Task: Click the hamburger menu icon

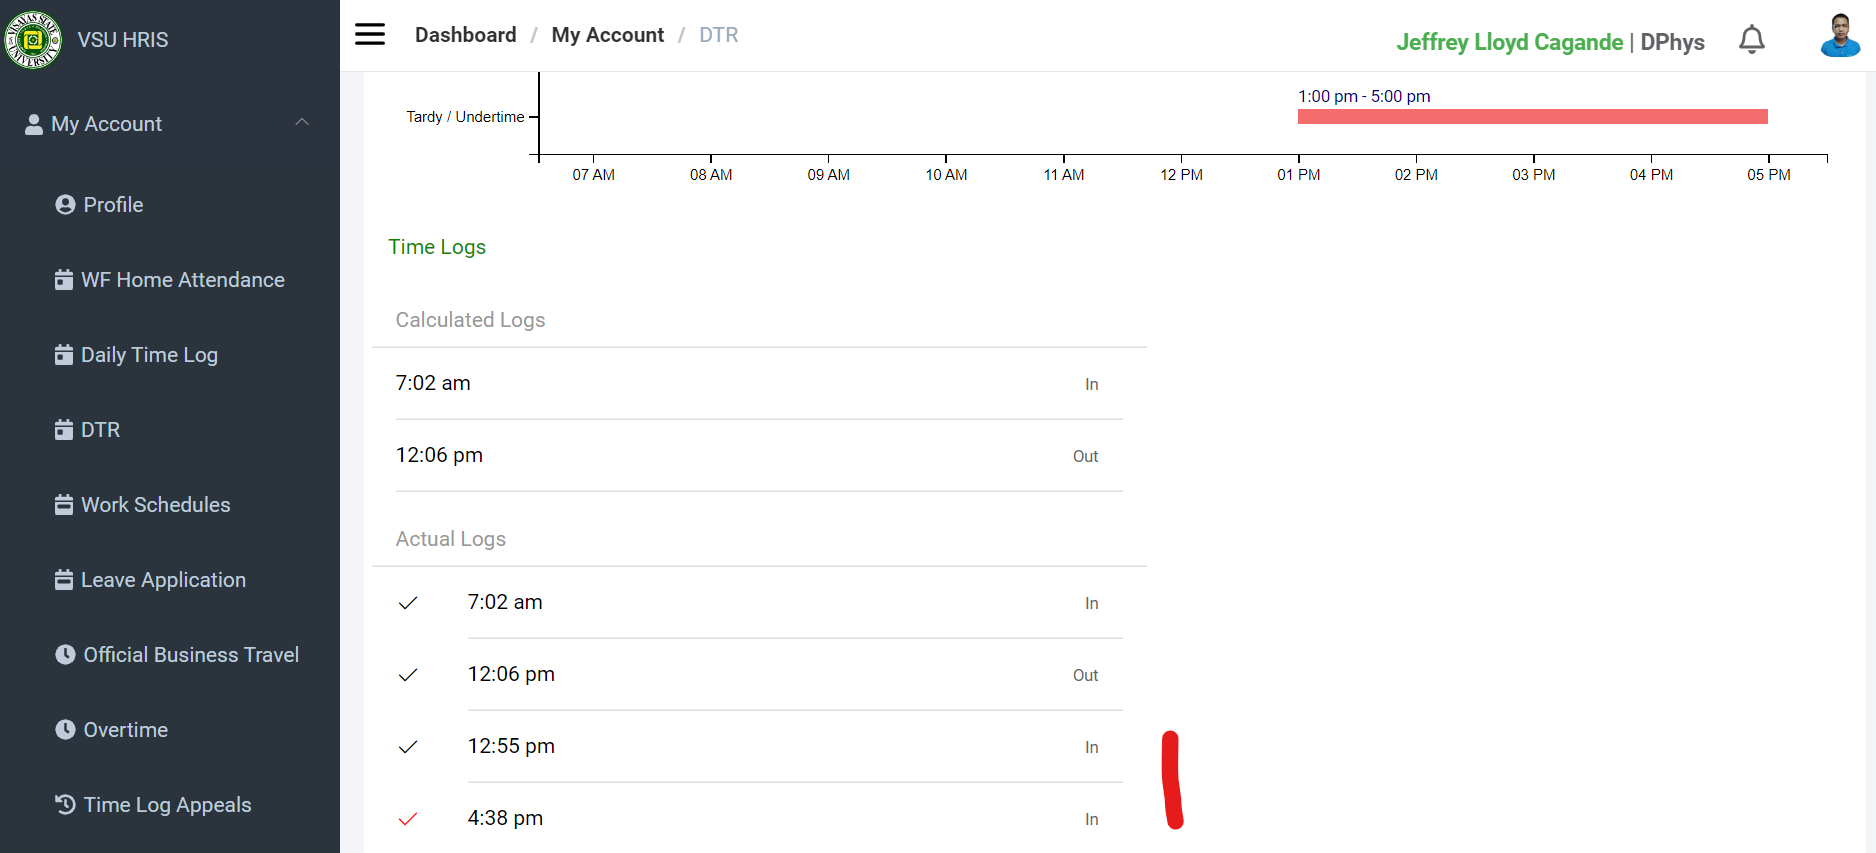Action: 370,35
